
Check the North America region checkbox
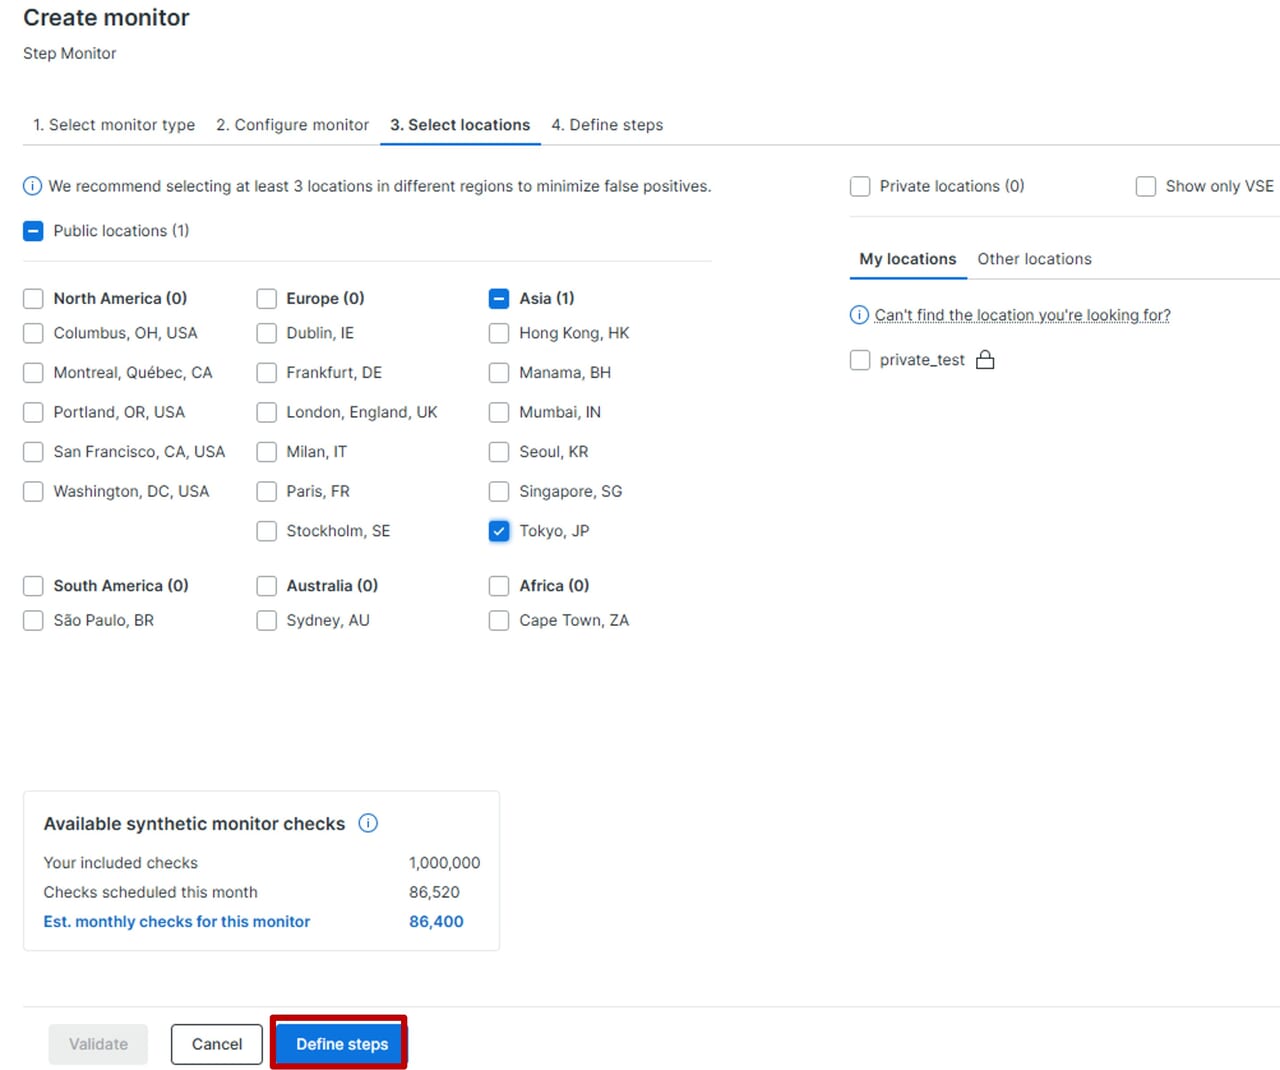point(33,298)
